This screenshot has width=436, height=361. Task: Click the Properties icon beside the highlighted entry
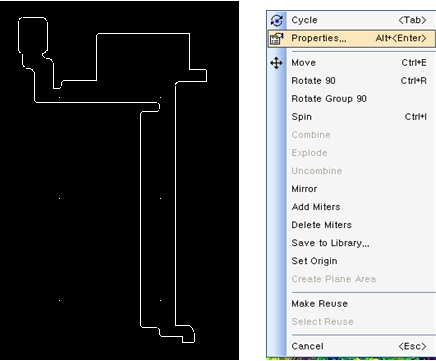pos(277,38)
